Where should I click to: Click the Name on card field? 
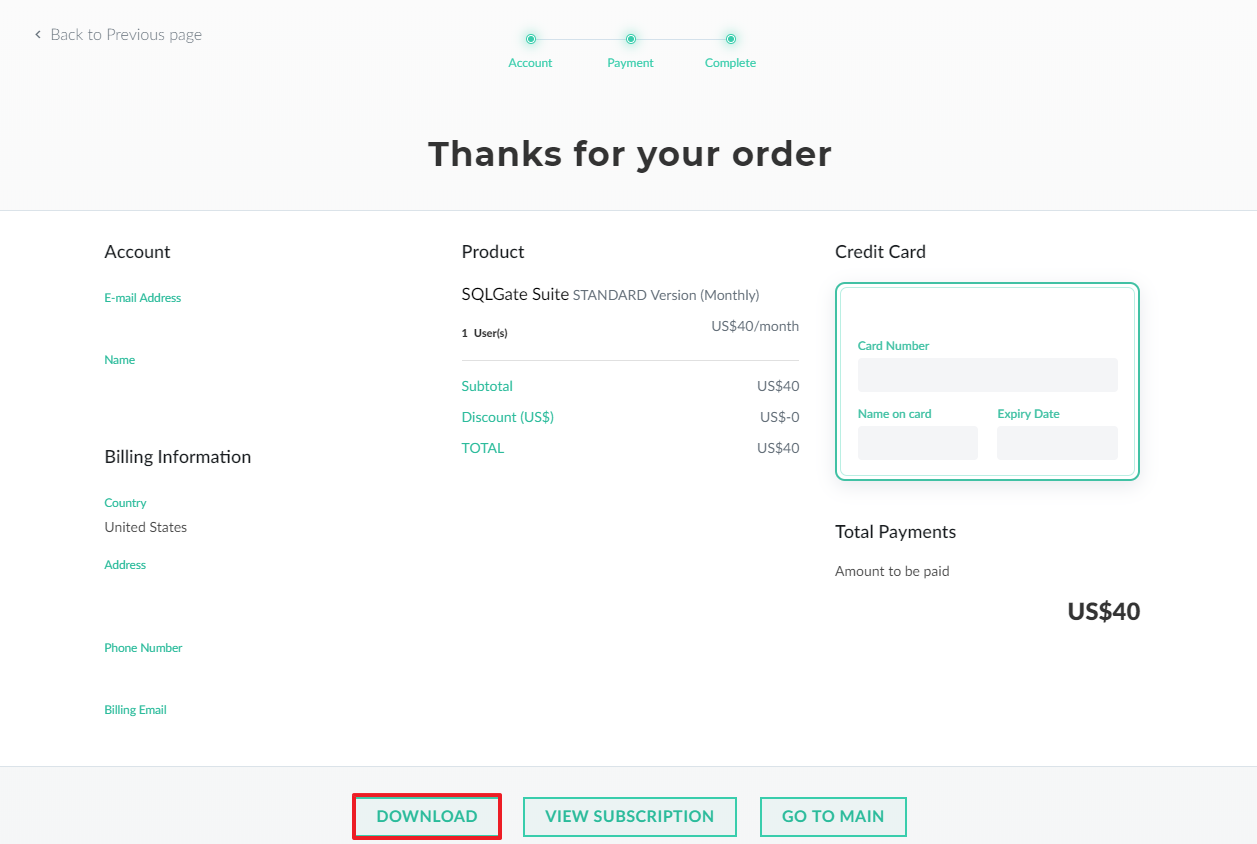[x=918, y=443]
